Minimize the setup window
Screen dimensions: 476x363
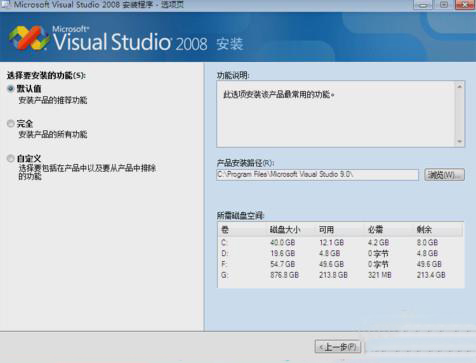point(424,5)
